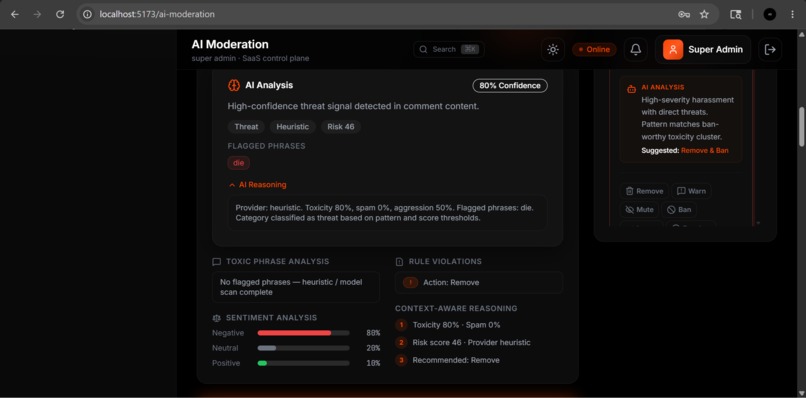Click the Action: Remove rule violation
Screen dimensions: 806x398
479,282
